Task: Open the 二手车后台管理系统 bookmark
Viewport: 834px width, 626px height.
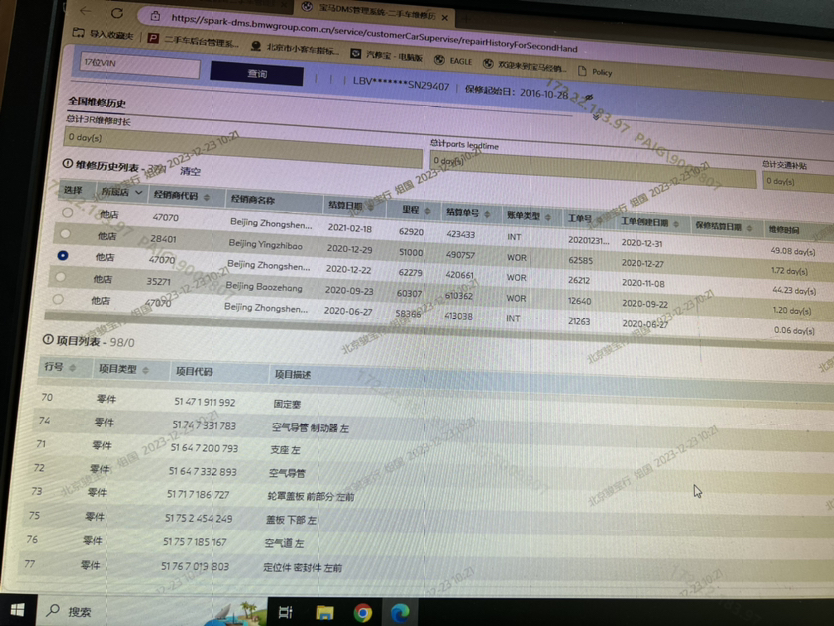Action: (x=193, y=40)
